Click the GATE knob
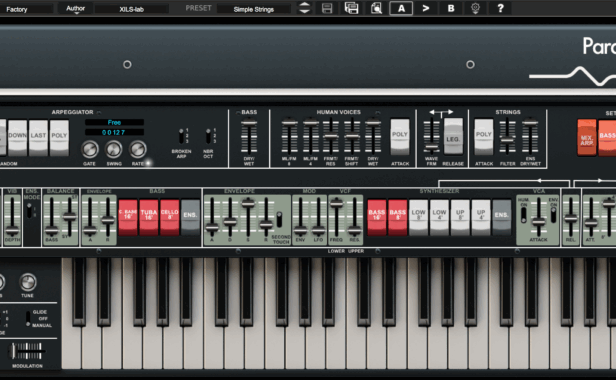 click(90, 149)
